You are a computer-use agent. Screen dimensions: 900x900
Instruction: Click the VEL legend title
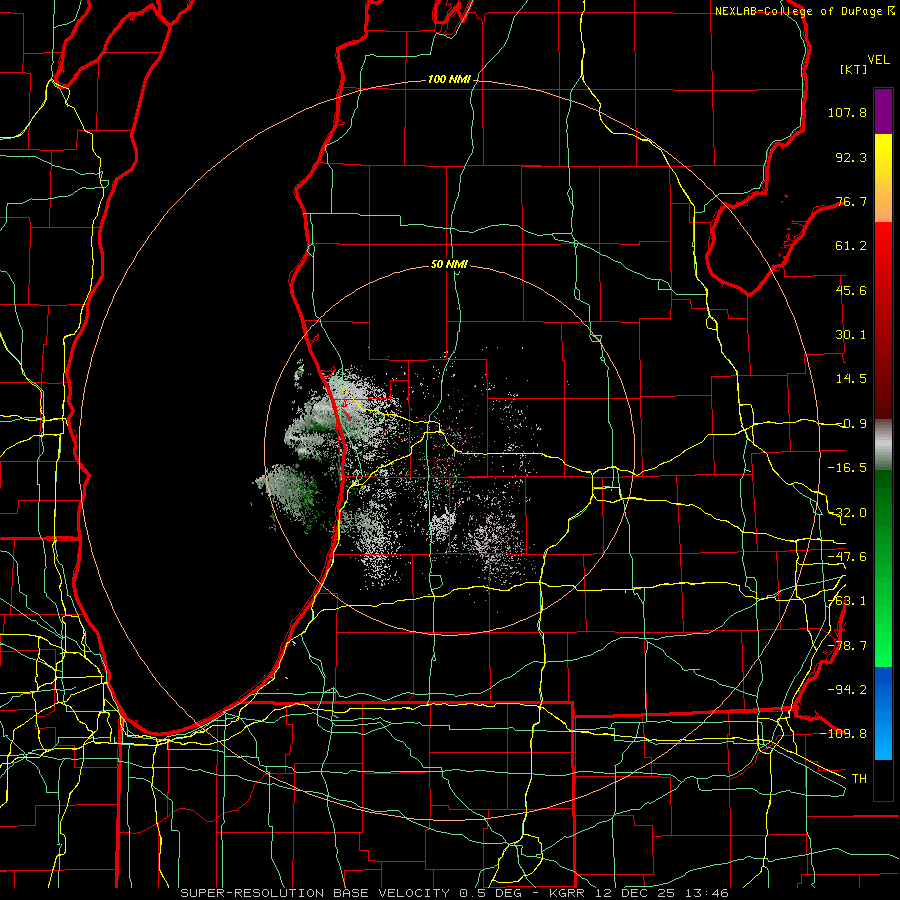[x=878, y=60]
